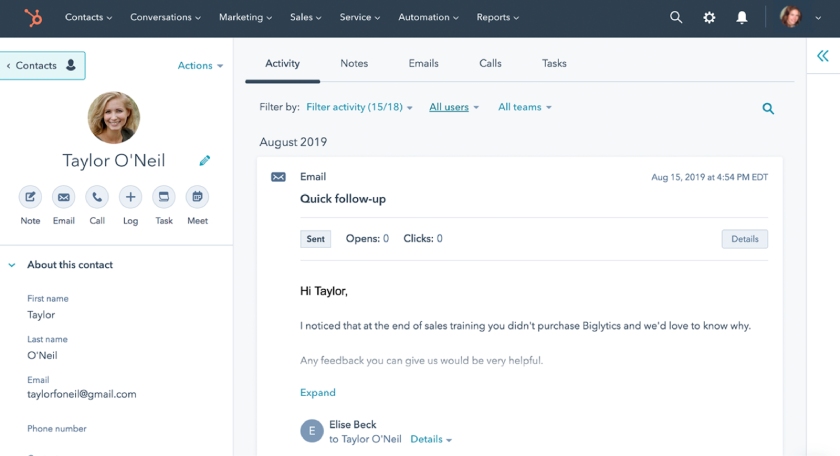Open the Service menu
Viewport: 840px width, 456px height.
click(x=359, y=17)
